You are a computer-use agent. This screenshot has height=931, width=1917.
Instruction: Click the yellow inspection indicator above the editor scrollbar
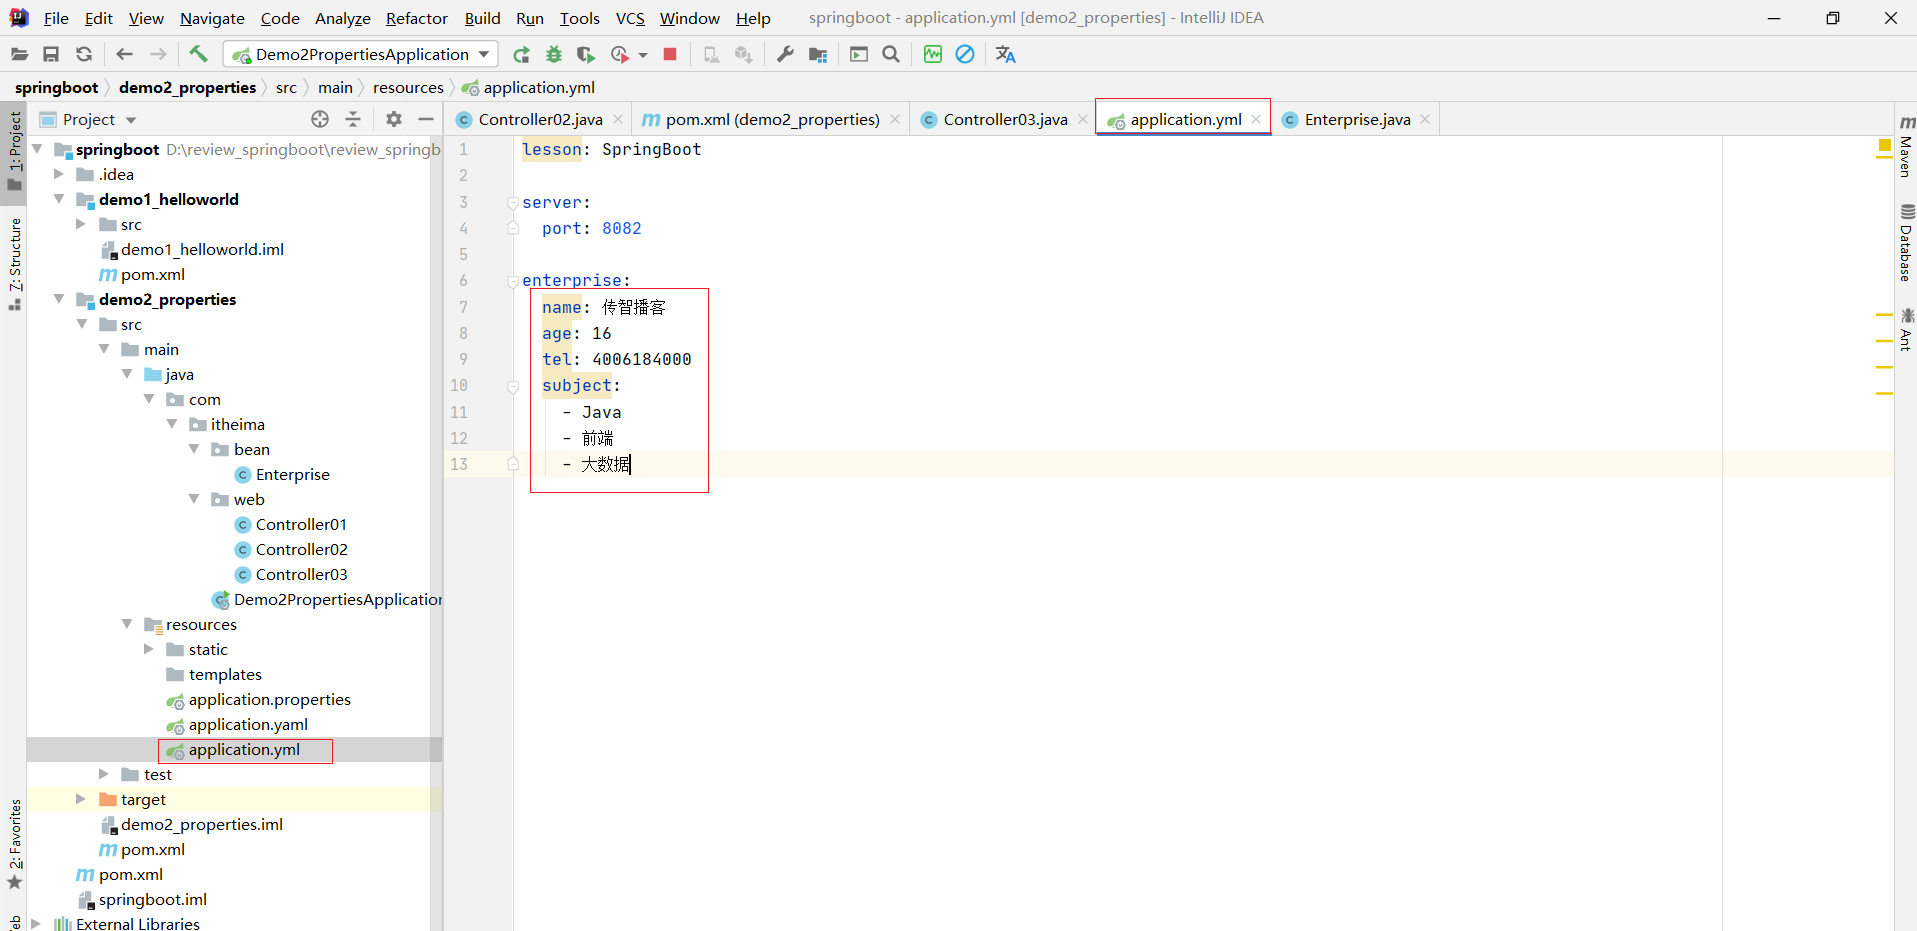(1884, 146)
